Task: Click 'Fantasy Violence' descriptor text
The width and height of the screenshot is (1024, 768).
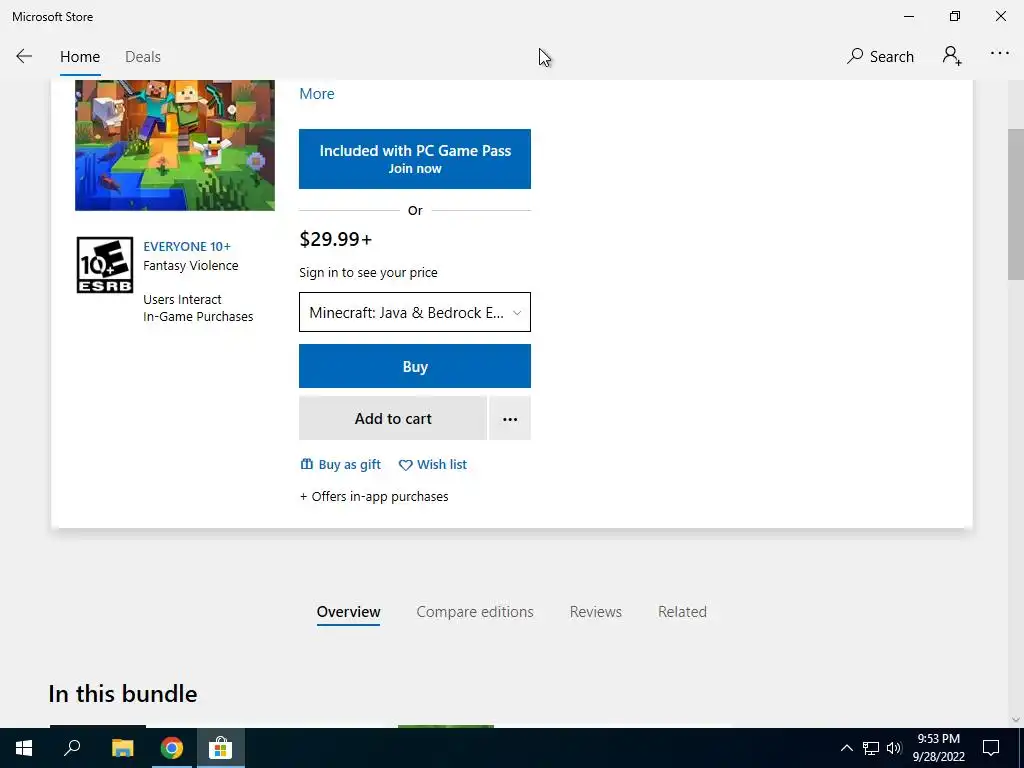Action: 191,265
